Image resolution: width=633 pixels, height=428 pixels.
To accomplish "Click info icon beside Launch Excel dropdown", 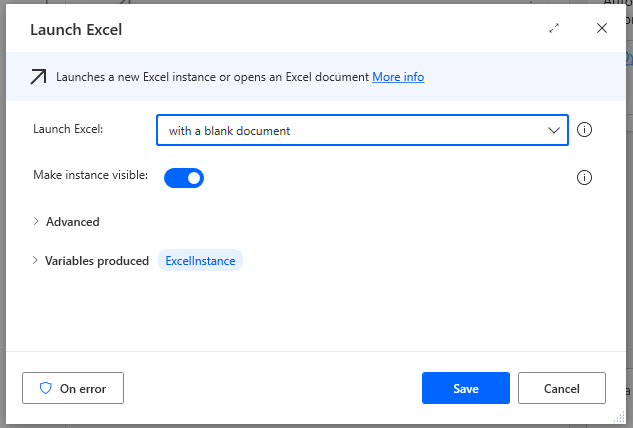I will click(586, 130).
